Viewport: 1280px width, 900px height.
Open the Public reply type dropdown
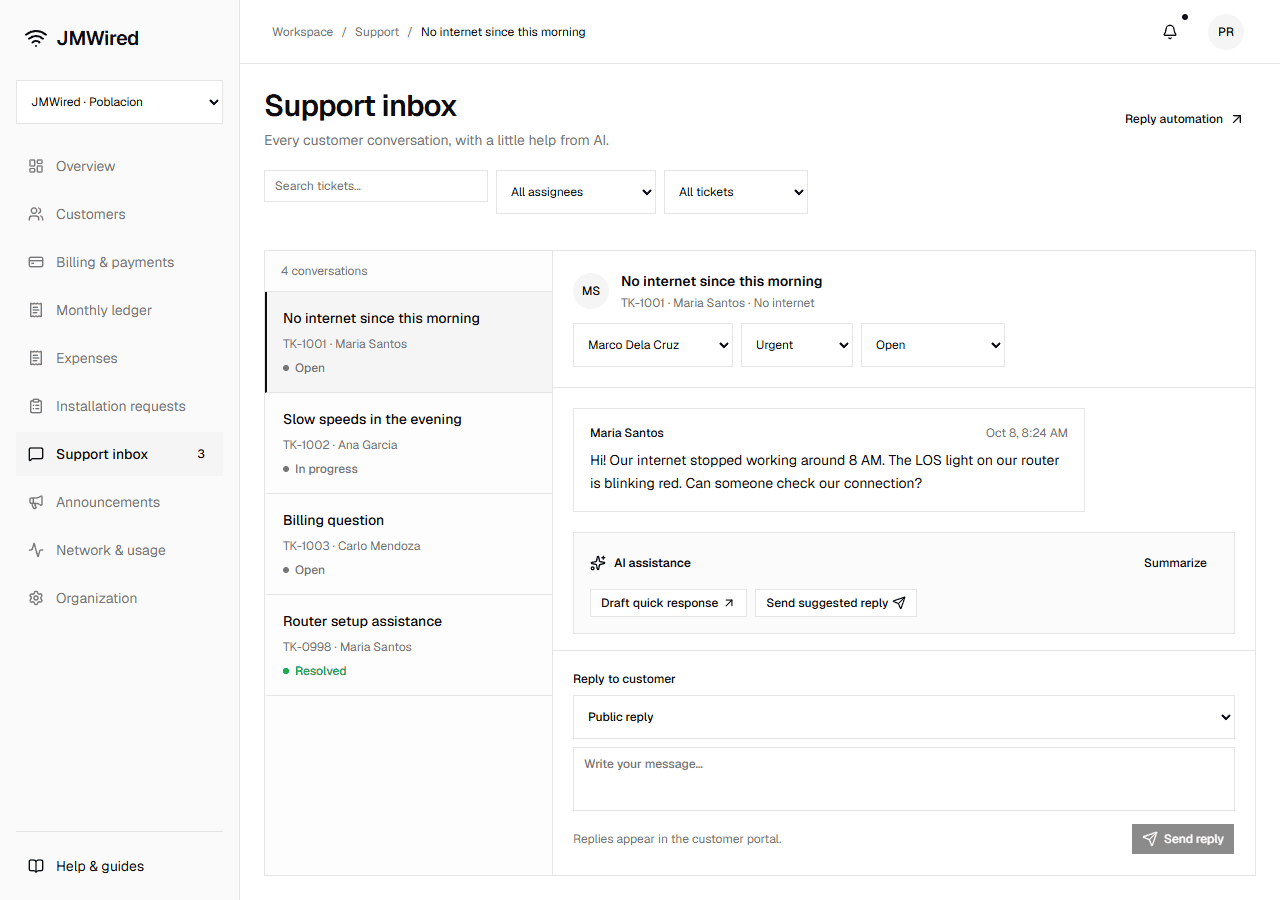[x=904, y=717]
